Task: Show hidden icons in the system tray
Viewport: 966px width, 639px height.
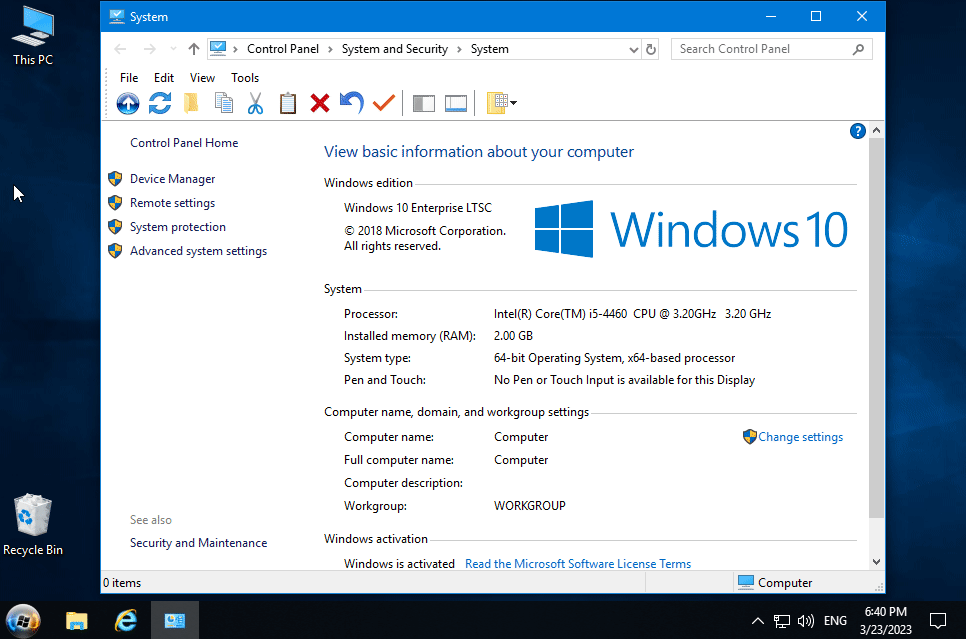Action: click(x=758, y=621)
